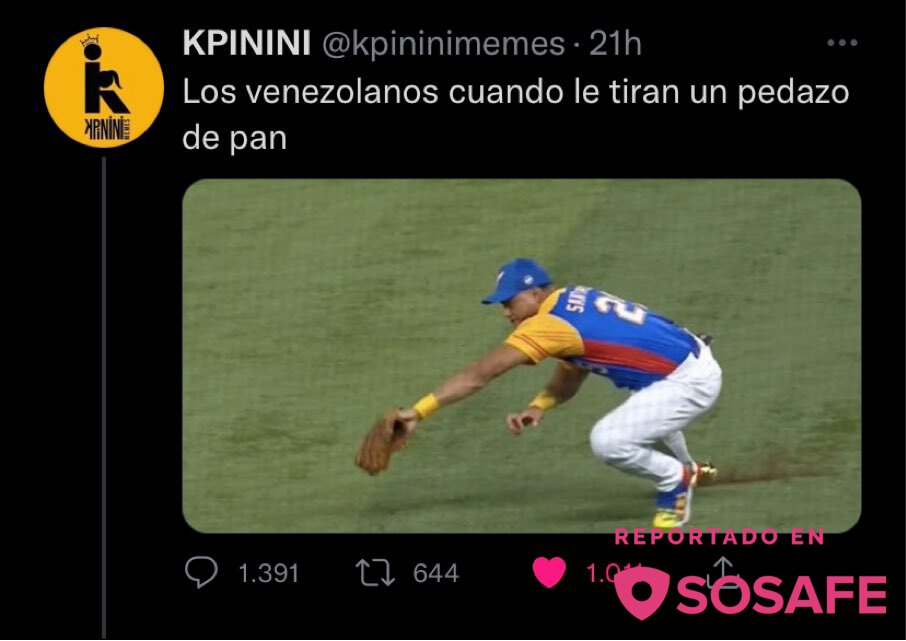View the baseball player image
This screenshot has width=906, height=641.
[x=522, y=355]
